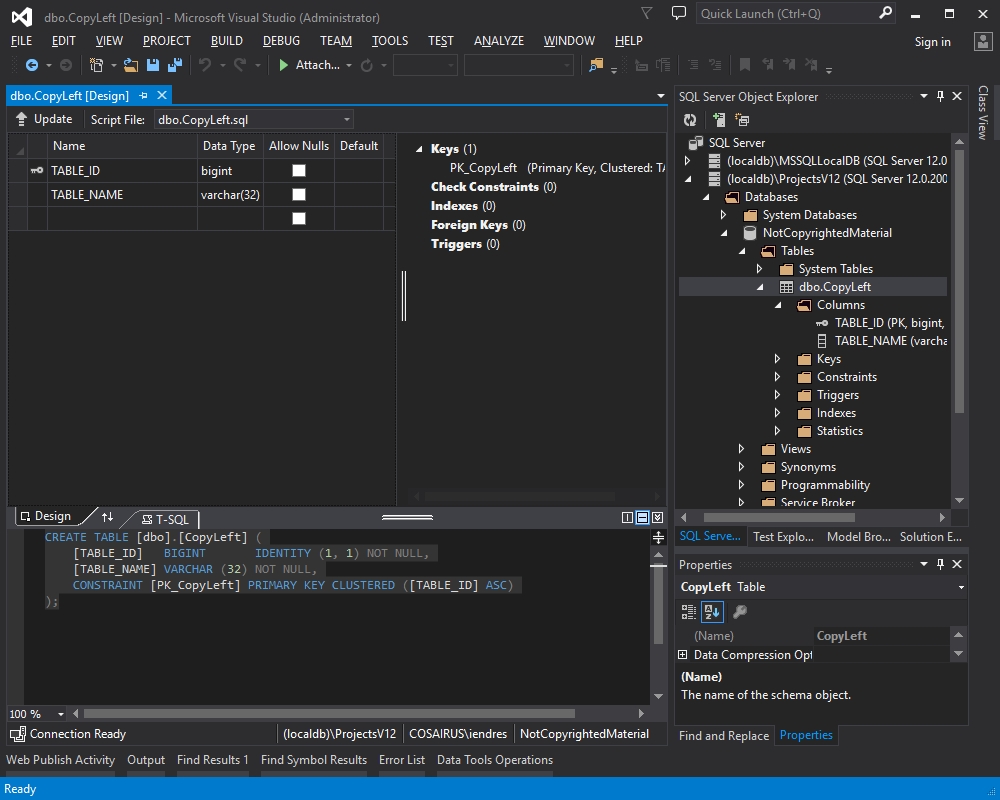
Task: Click the swap panes arrows icon
Action: pyautogui.click(x=108, y=517)
